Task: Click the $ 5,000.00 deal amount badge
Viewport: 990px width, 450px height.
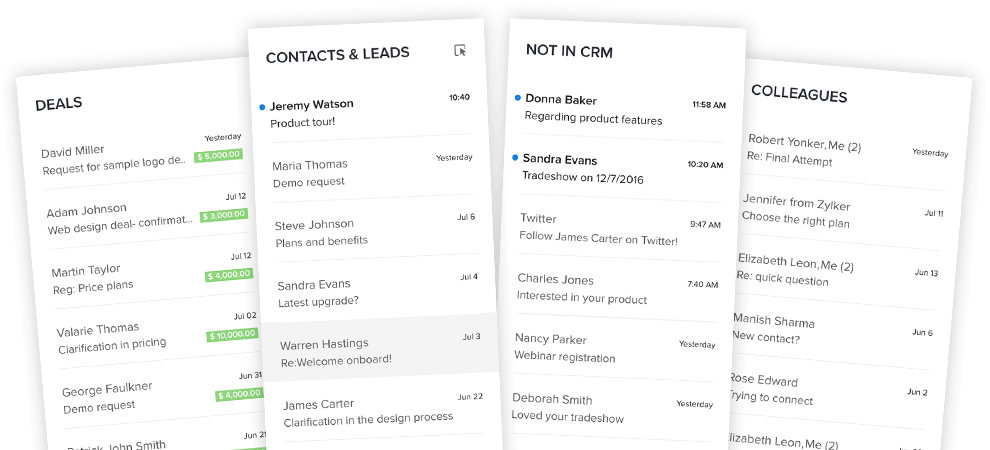Action: [218, 155]
